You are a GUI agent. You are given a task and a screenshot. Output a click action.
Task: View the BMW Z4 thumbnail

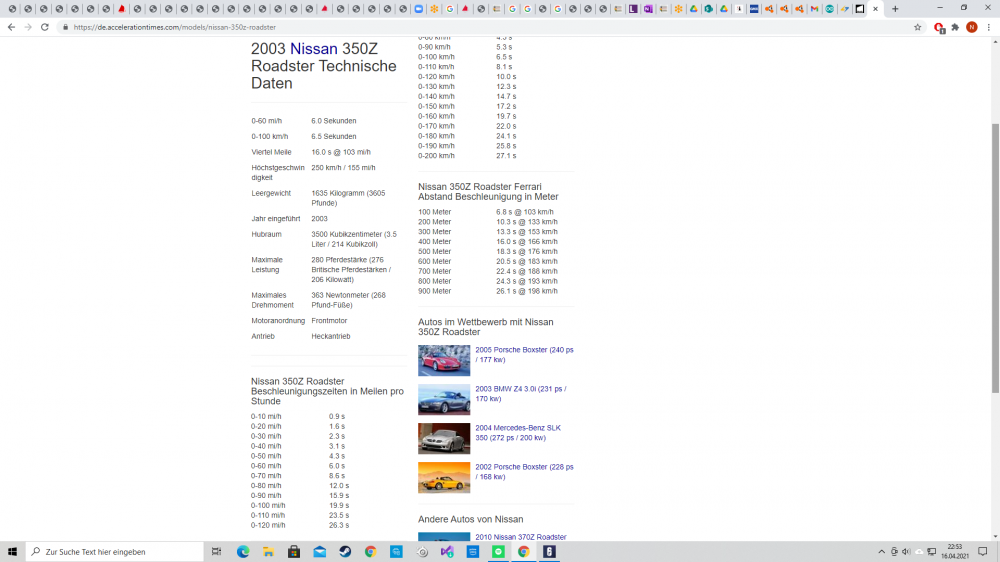[444, 399]
